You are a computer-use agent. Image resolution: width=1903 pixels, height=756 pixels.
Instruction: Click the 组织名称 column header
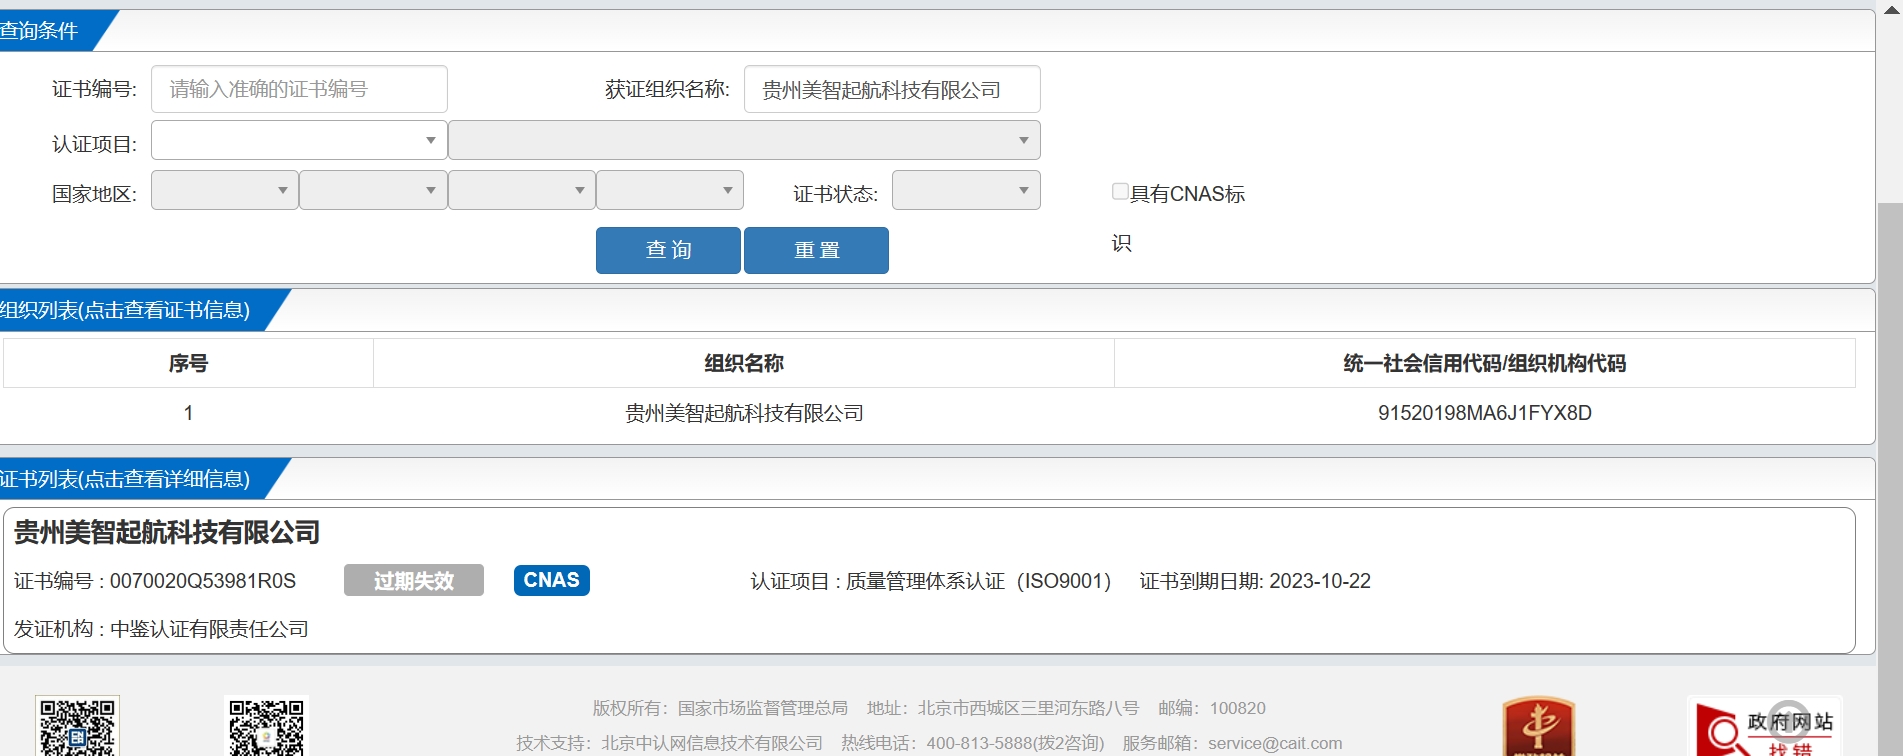click(744, 363)
